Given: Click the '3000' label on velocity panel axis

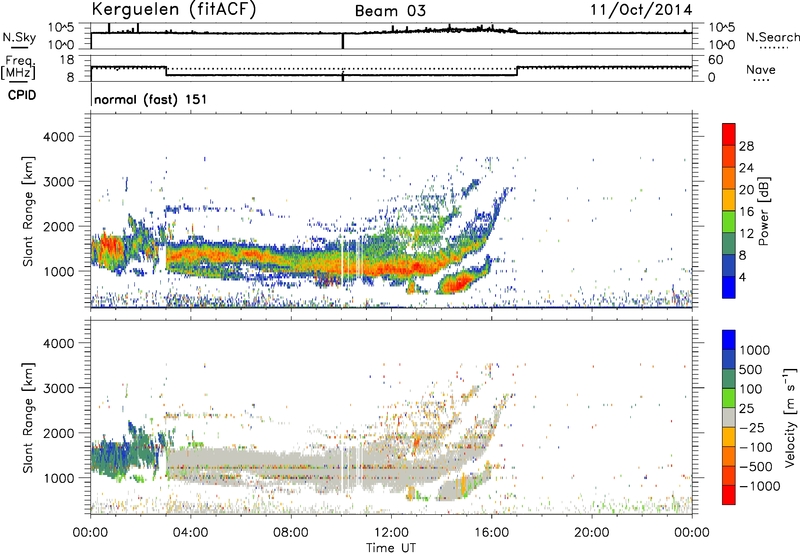Looking at the screenshot, I should pos(58,388).
